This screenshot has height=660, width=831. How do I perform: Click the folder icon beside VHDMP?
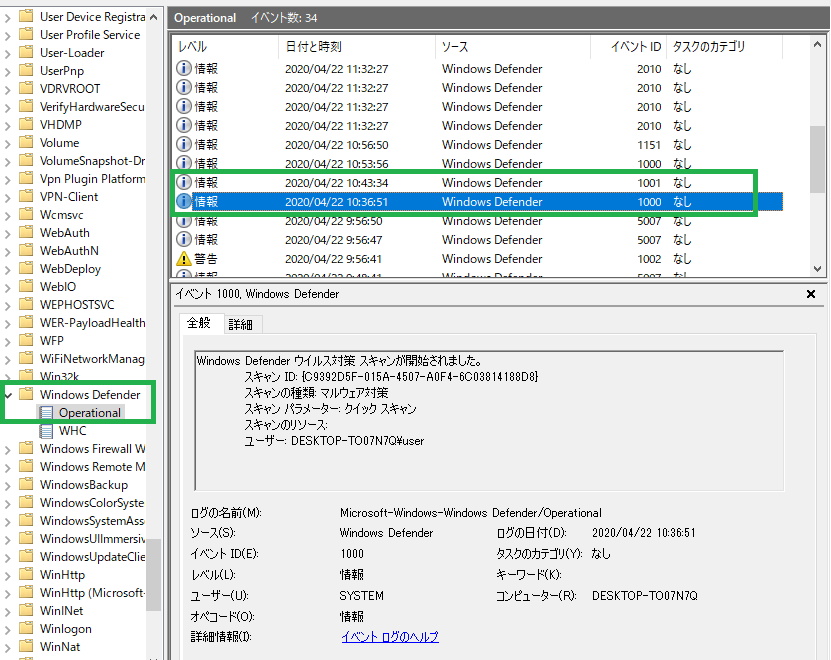coord(26,124)
